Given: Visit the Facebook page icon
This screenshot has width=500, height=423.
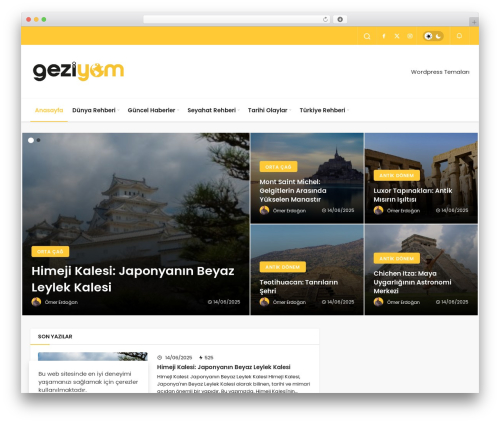Looking at the screenshot, I should (x=384, y=36).
